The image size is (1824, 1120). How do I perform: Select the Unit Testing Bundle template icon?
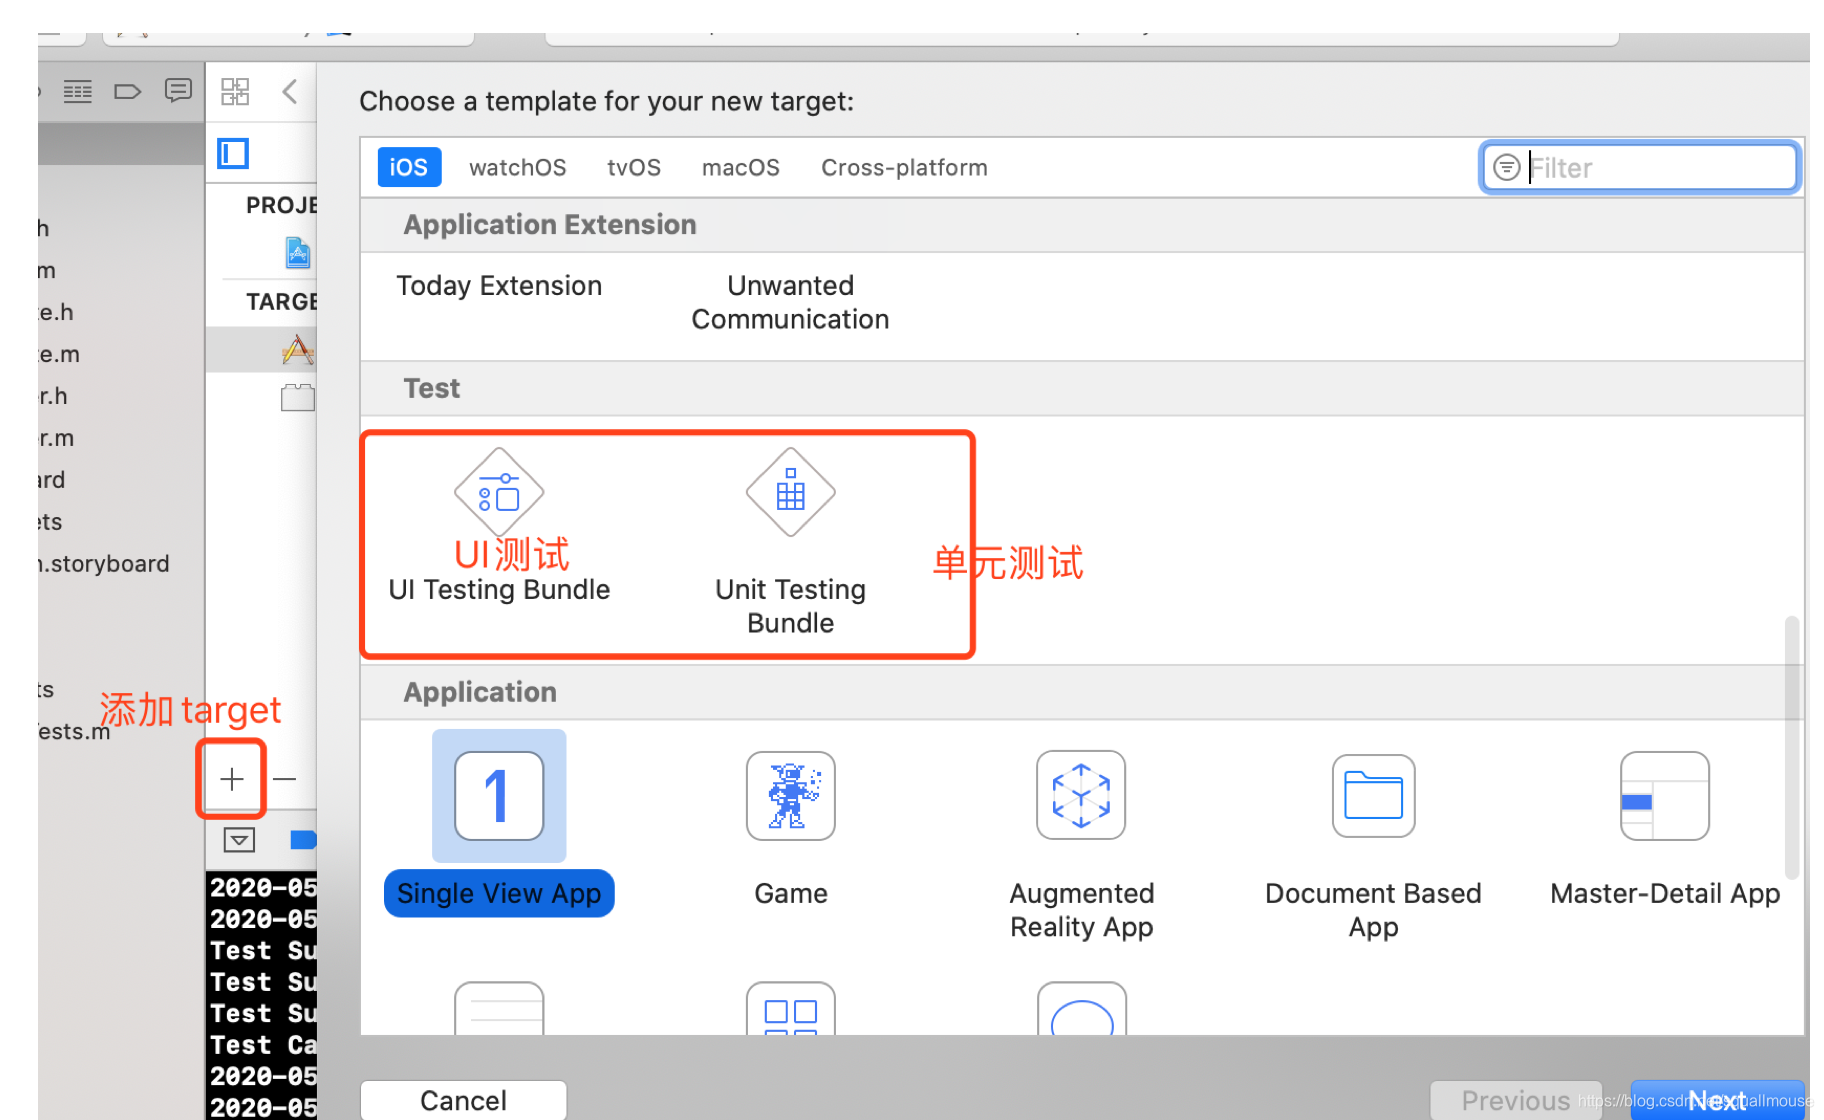point(790,492)
